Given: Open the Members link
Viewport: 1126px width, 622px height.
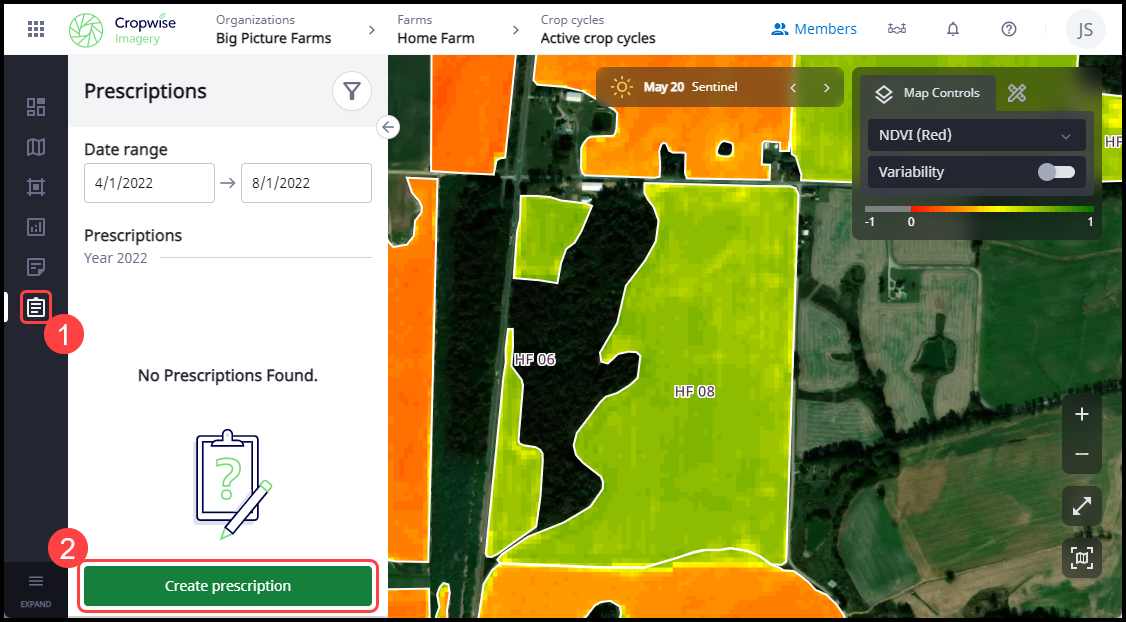Looking at the screenshot, I should (814, 29).
